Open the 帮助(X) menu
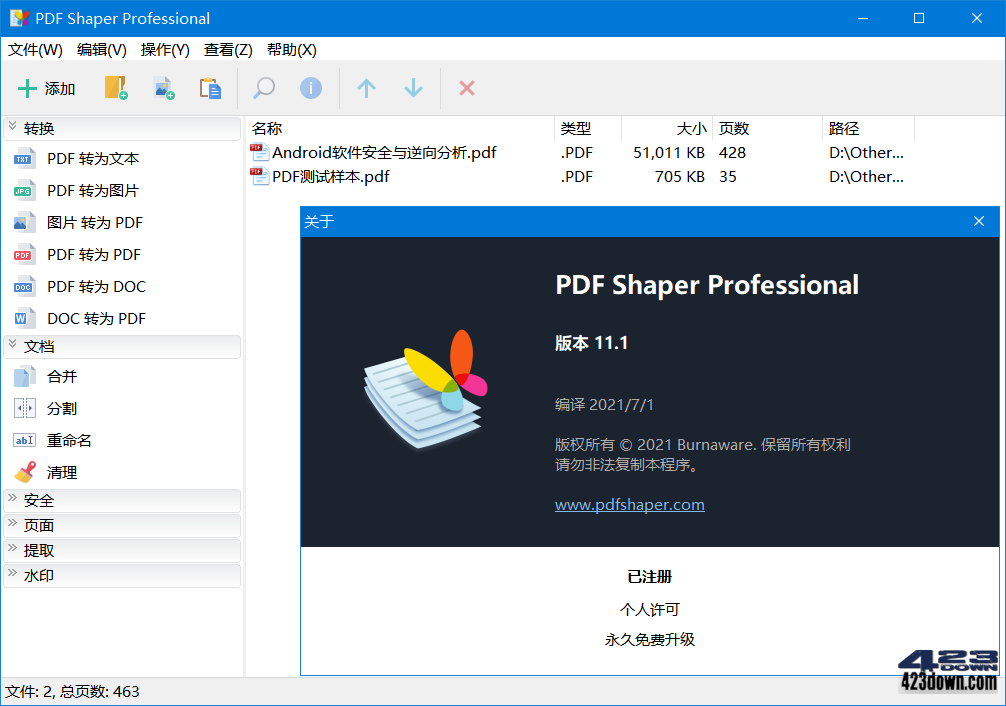This screenshot has width=1006, height=706. pyautogui.click(x=292, y=50)
